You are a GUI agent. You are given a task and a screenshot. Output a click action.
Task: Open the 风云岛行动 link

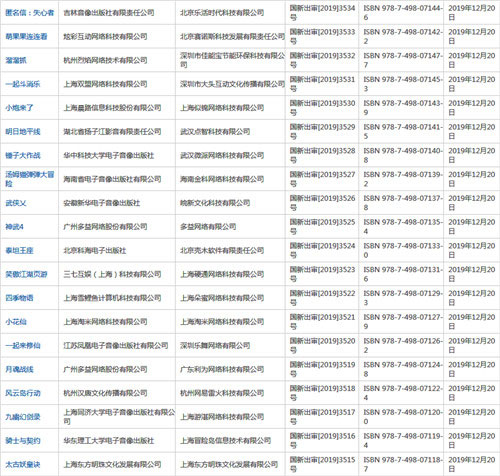[x=23, y=393]
